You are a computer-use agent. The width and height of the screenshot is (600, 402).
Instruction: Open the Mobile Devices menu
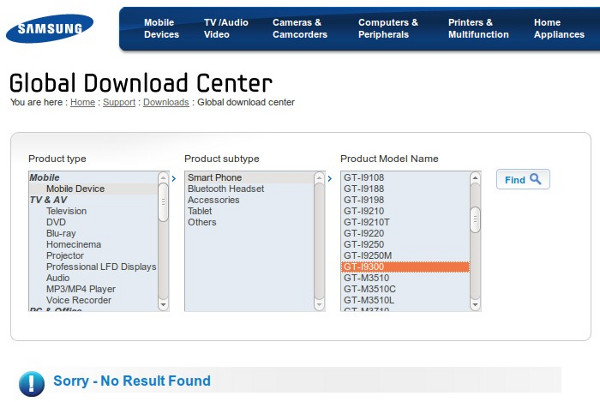click(x=161, y=29)
